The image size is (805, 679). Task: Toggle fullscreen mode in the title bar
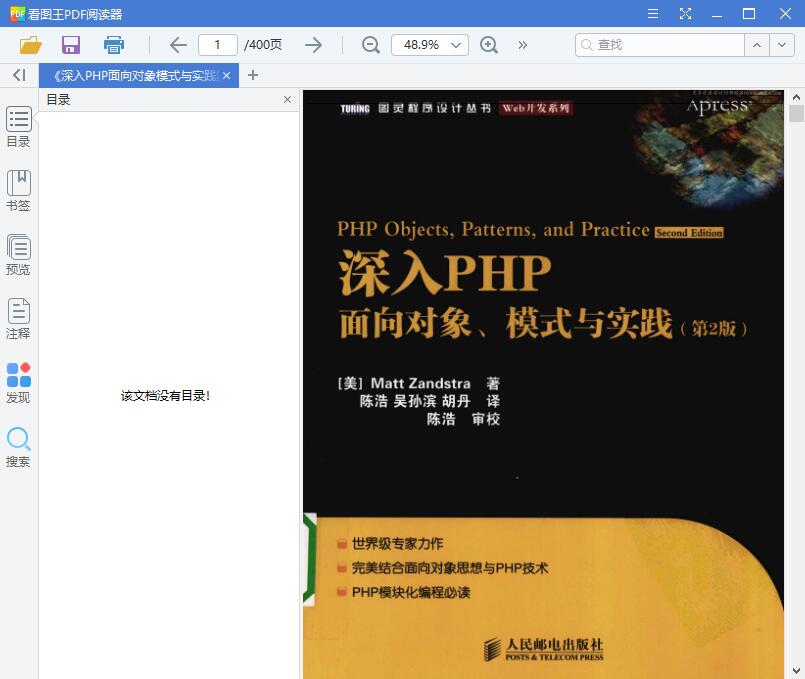(x=684, y=14)
